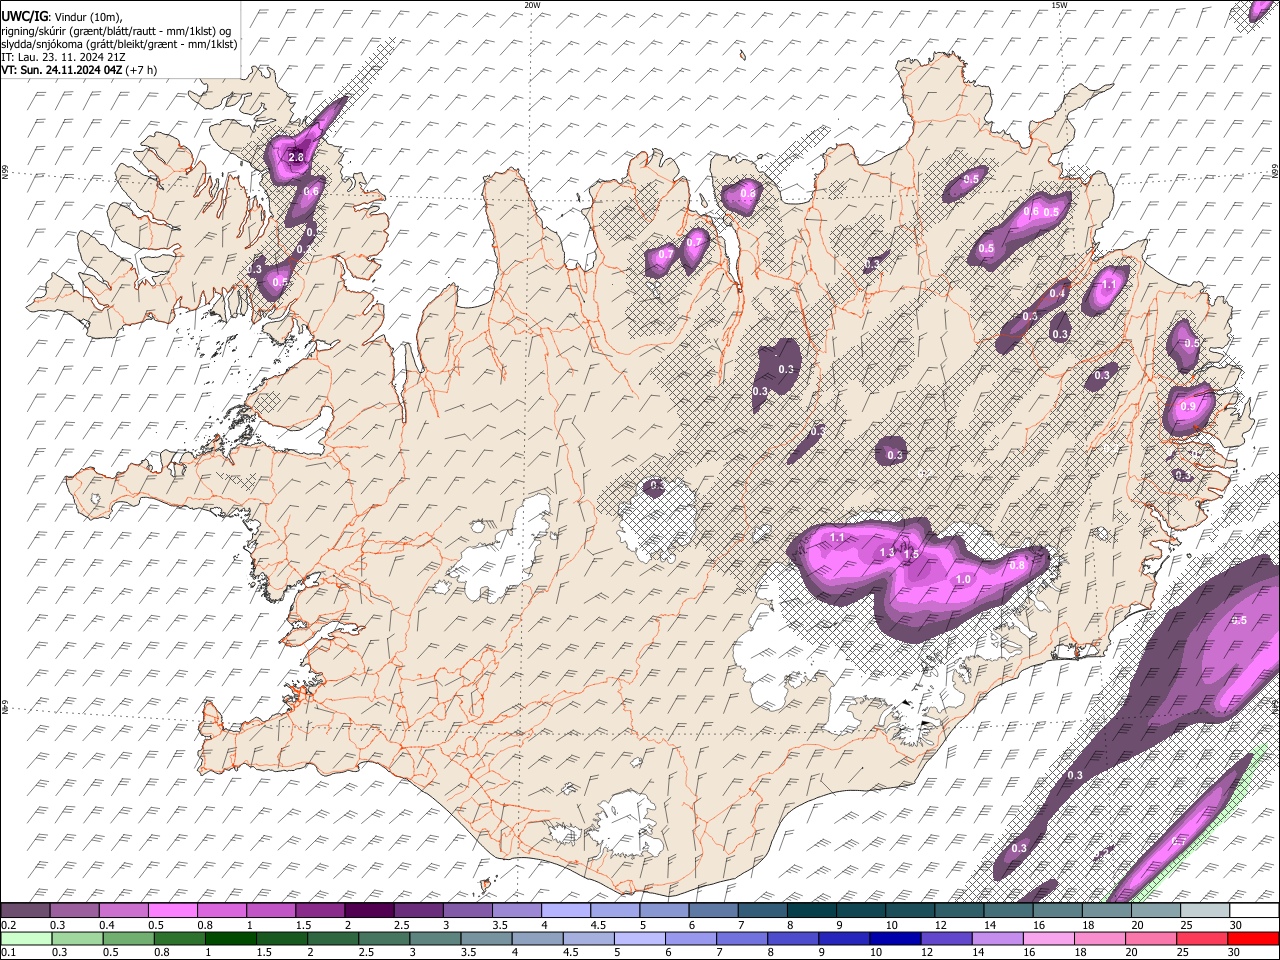Click the 'VT: Sun. 24.11.2024 04Z' valid time
Image resolution: width=1280 pixels, height=960 pixels.
62,70
